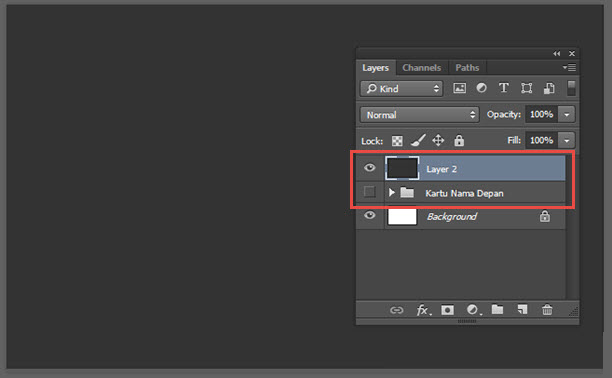Switch to the Layers tab
The height and width of the screenshot is (378, 612).
[375, 68]
